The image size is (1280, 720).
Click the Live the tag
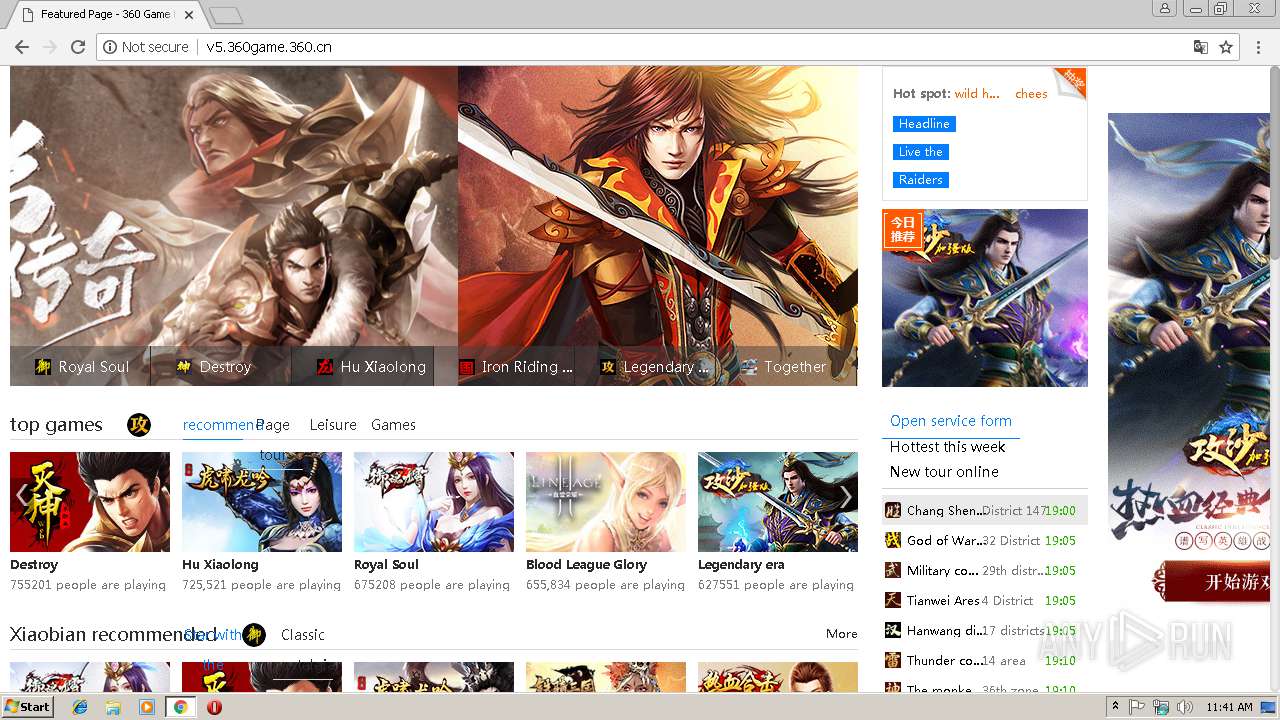[921, 152]
